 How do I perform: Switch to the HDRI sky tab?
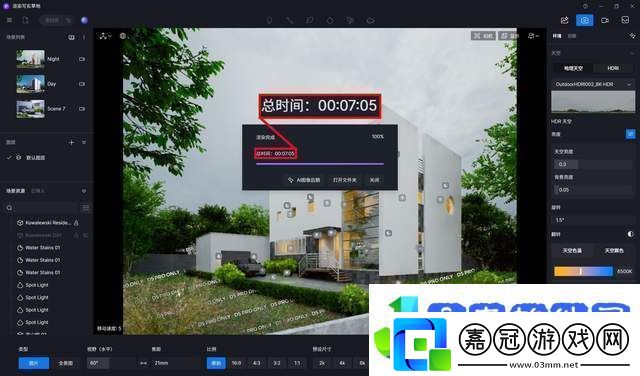click(613, 68)
